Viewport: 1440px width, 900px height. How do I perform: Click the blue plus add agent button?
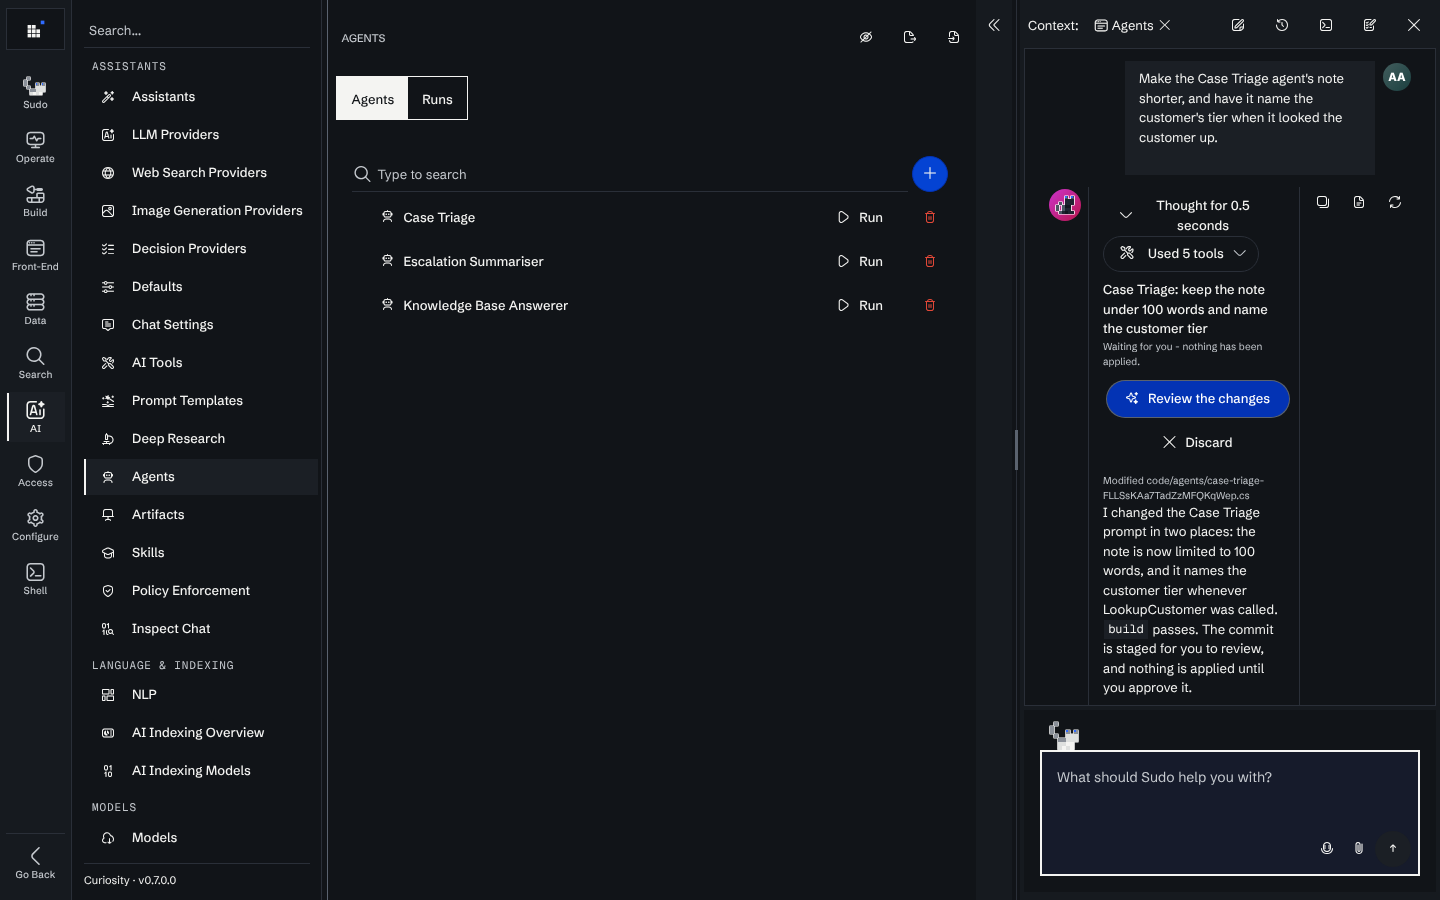coord(929,174)
